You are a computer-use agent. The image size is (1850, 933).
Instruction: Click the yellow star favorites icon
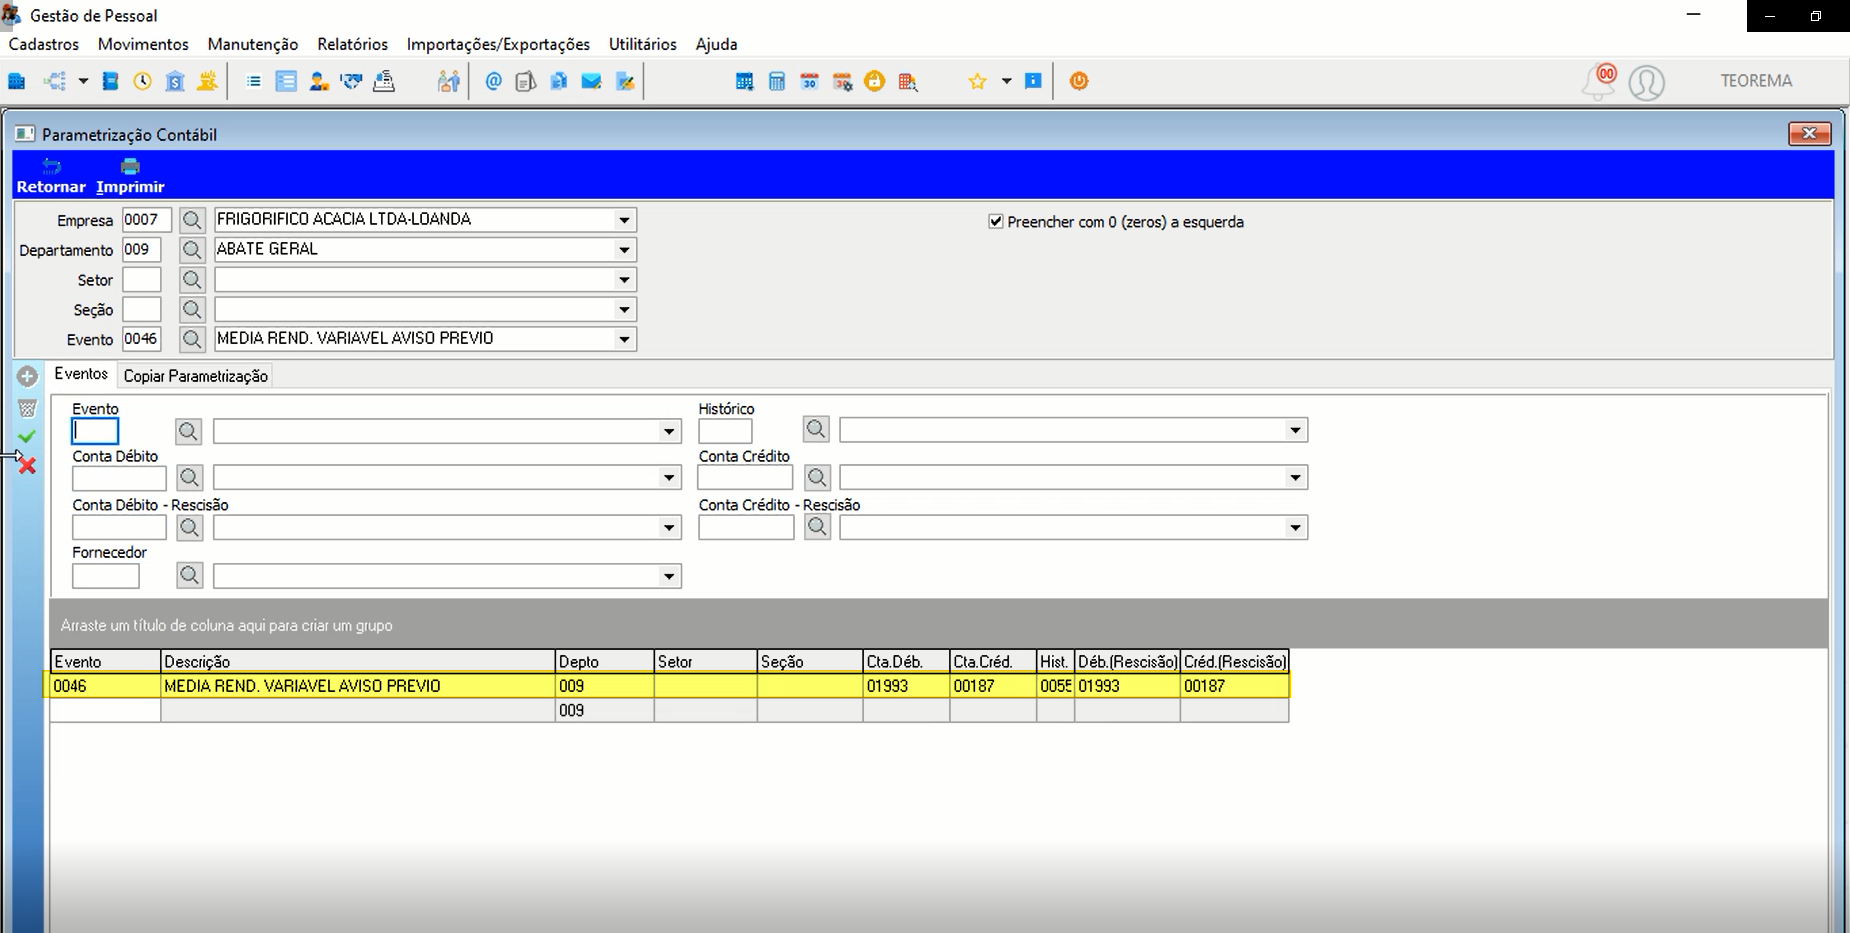pyautogui.click(x=977, y=81)
